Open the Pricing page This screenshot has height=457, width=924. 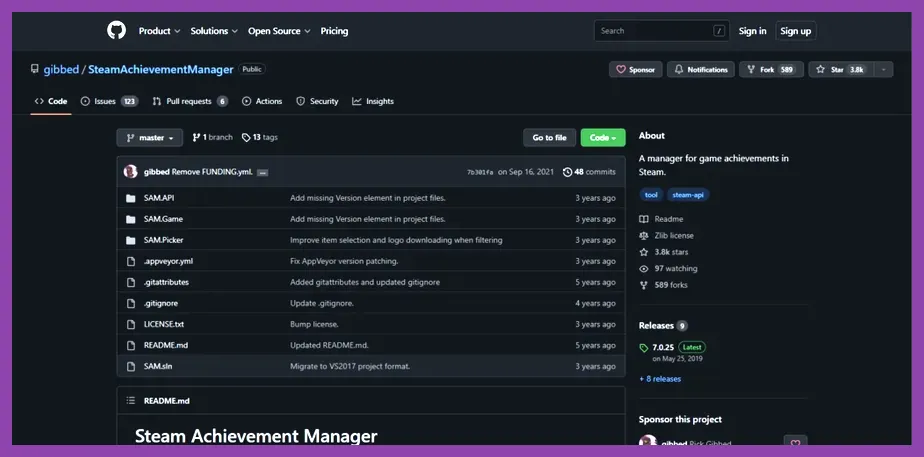(x=334, y=31)
